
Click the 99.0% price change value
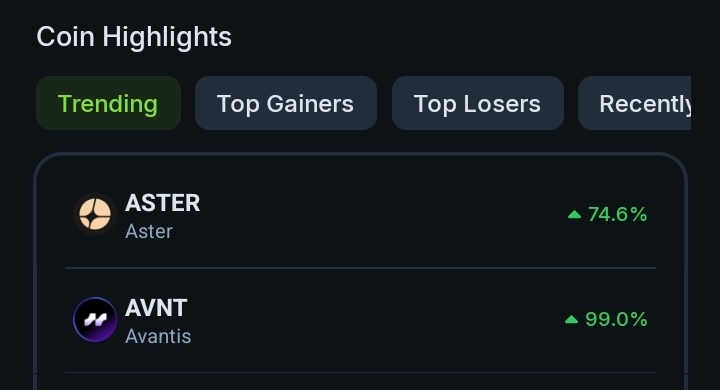point(616,319)
